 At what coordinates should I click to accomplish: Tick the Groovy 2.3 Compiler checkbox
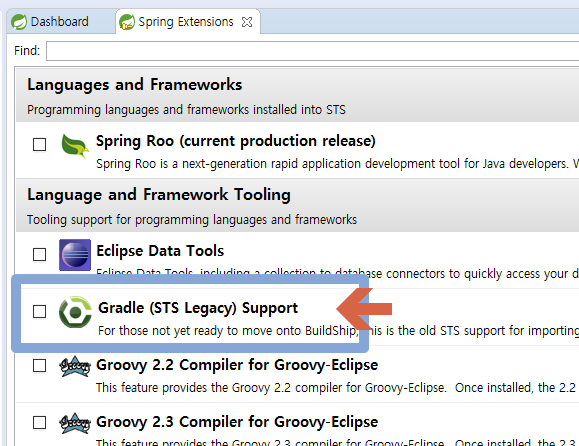pyautogui.click(x=40, y=422)
